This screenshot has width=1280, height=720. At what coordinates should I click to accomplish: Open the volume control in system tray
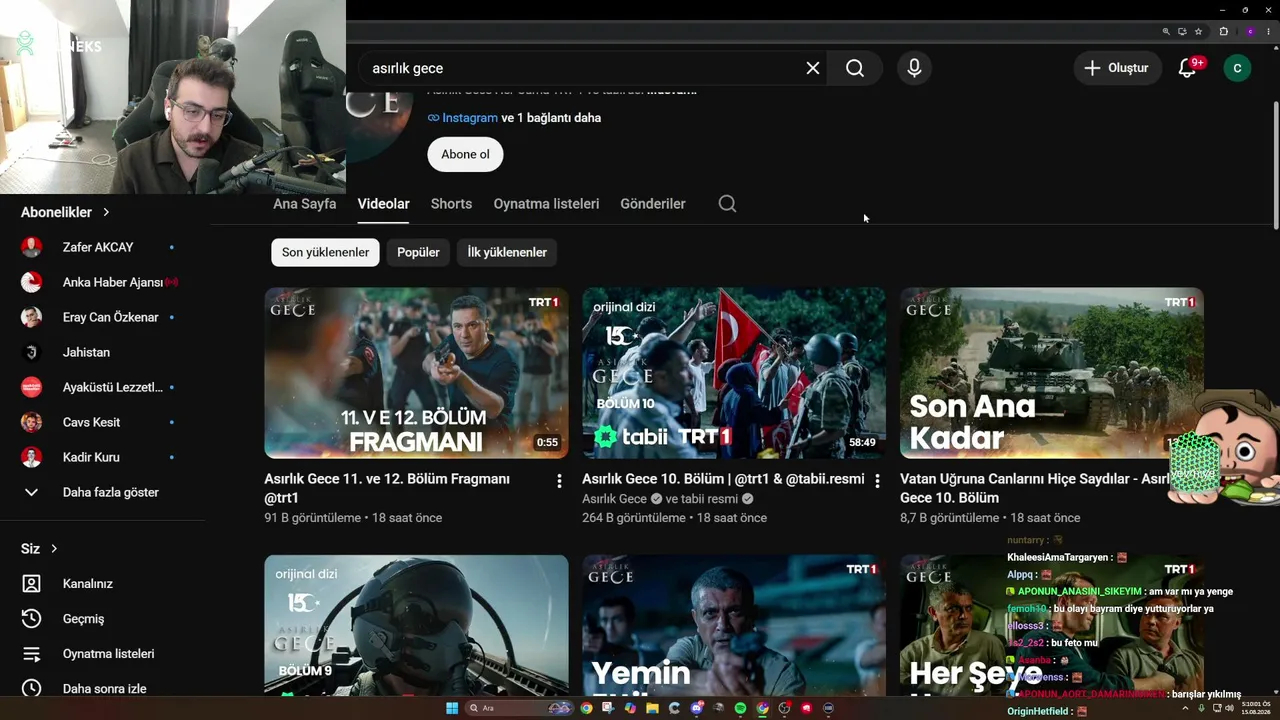pos(1229,708)
